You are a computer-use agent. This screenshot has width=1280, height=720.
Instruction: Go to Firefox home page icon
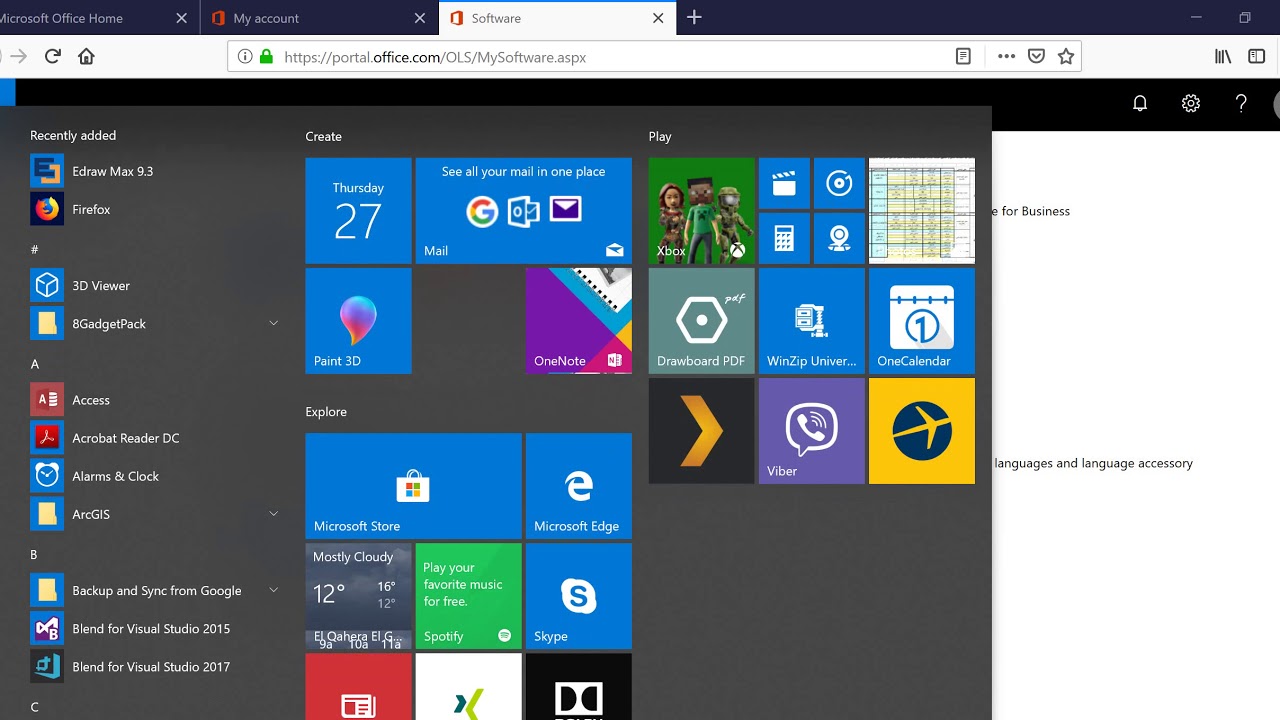86,57
